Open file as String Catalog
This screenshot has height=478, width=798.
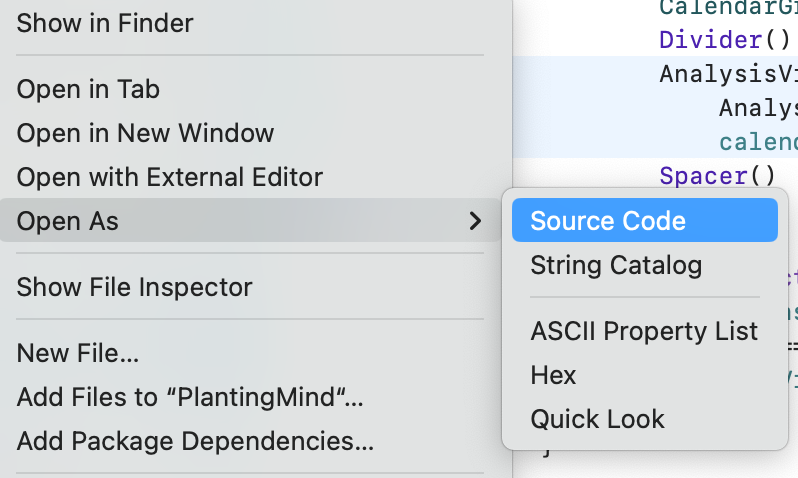[x=645, y=265]
